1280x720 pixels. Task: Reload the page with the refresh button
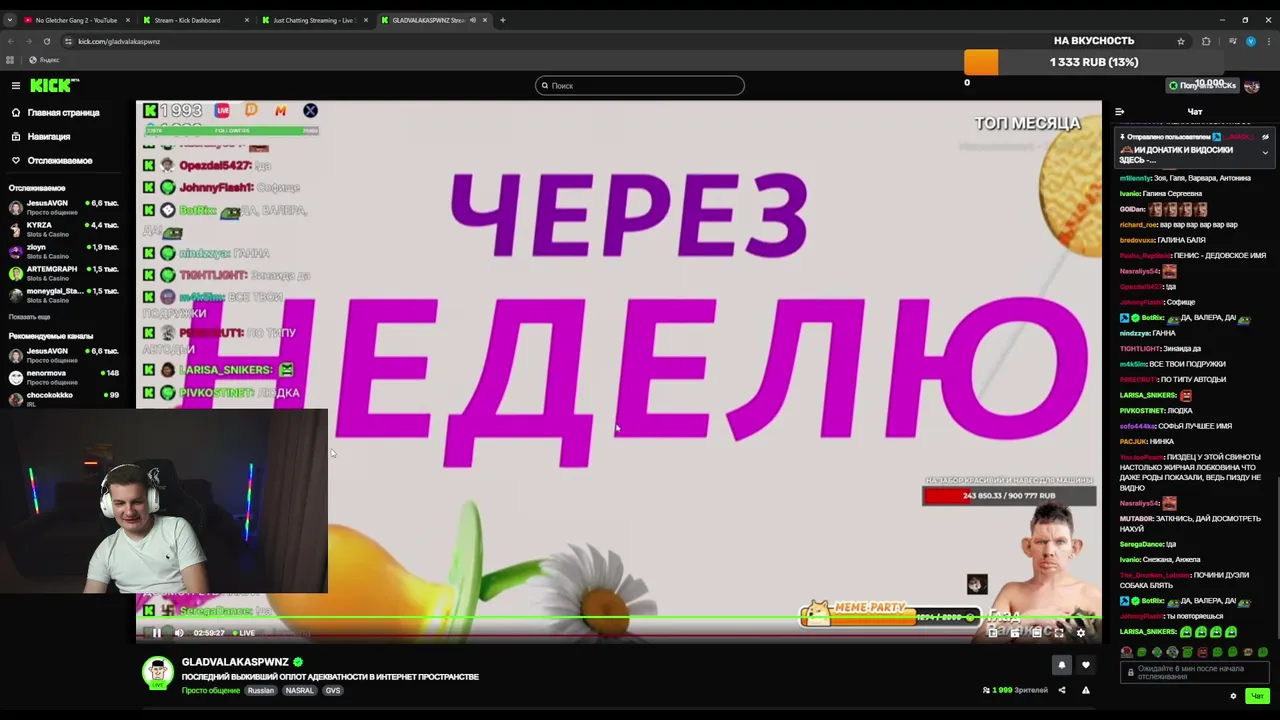click(x=46, y=41)
